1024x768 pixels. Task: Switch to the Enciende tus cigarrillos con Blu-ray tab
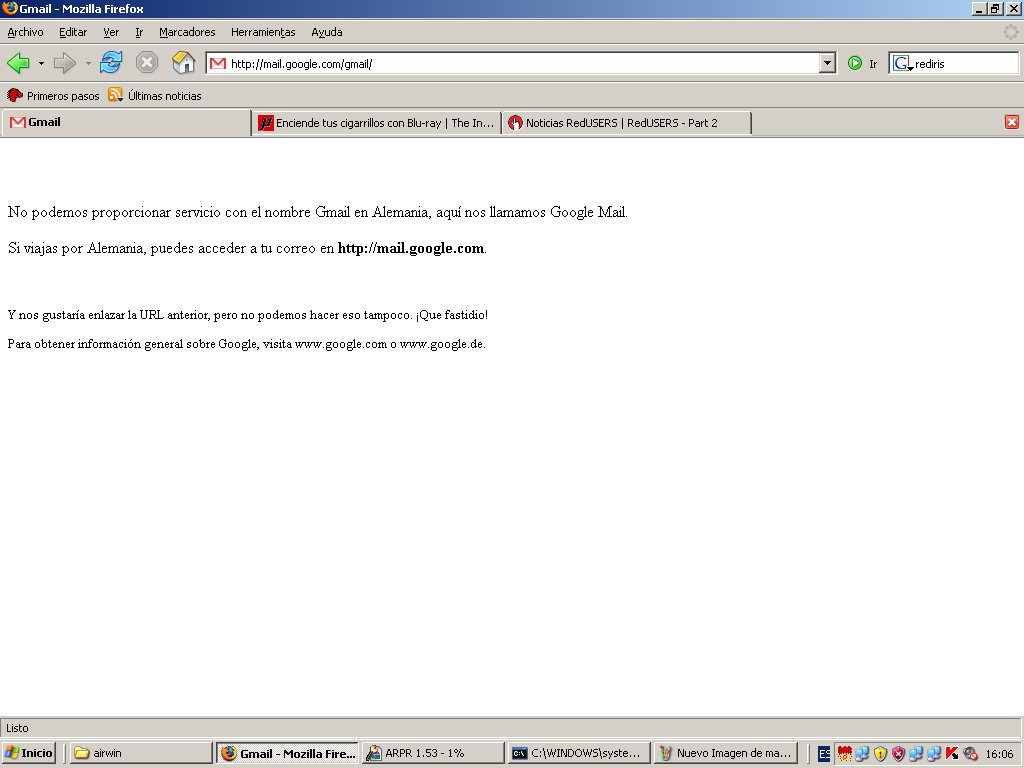(377, 123)
